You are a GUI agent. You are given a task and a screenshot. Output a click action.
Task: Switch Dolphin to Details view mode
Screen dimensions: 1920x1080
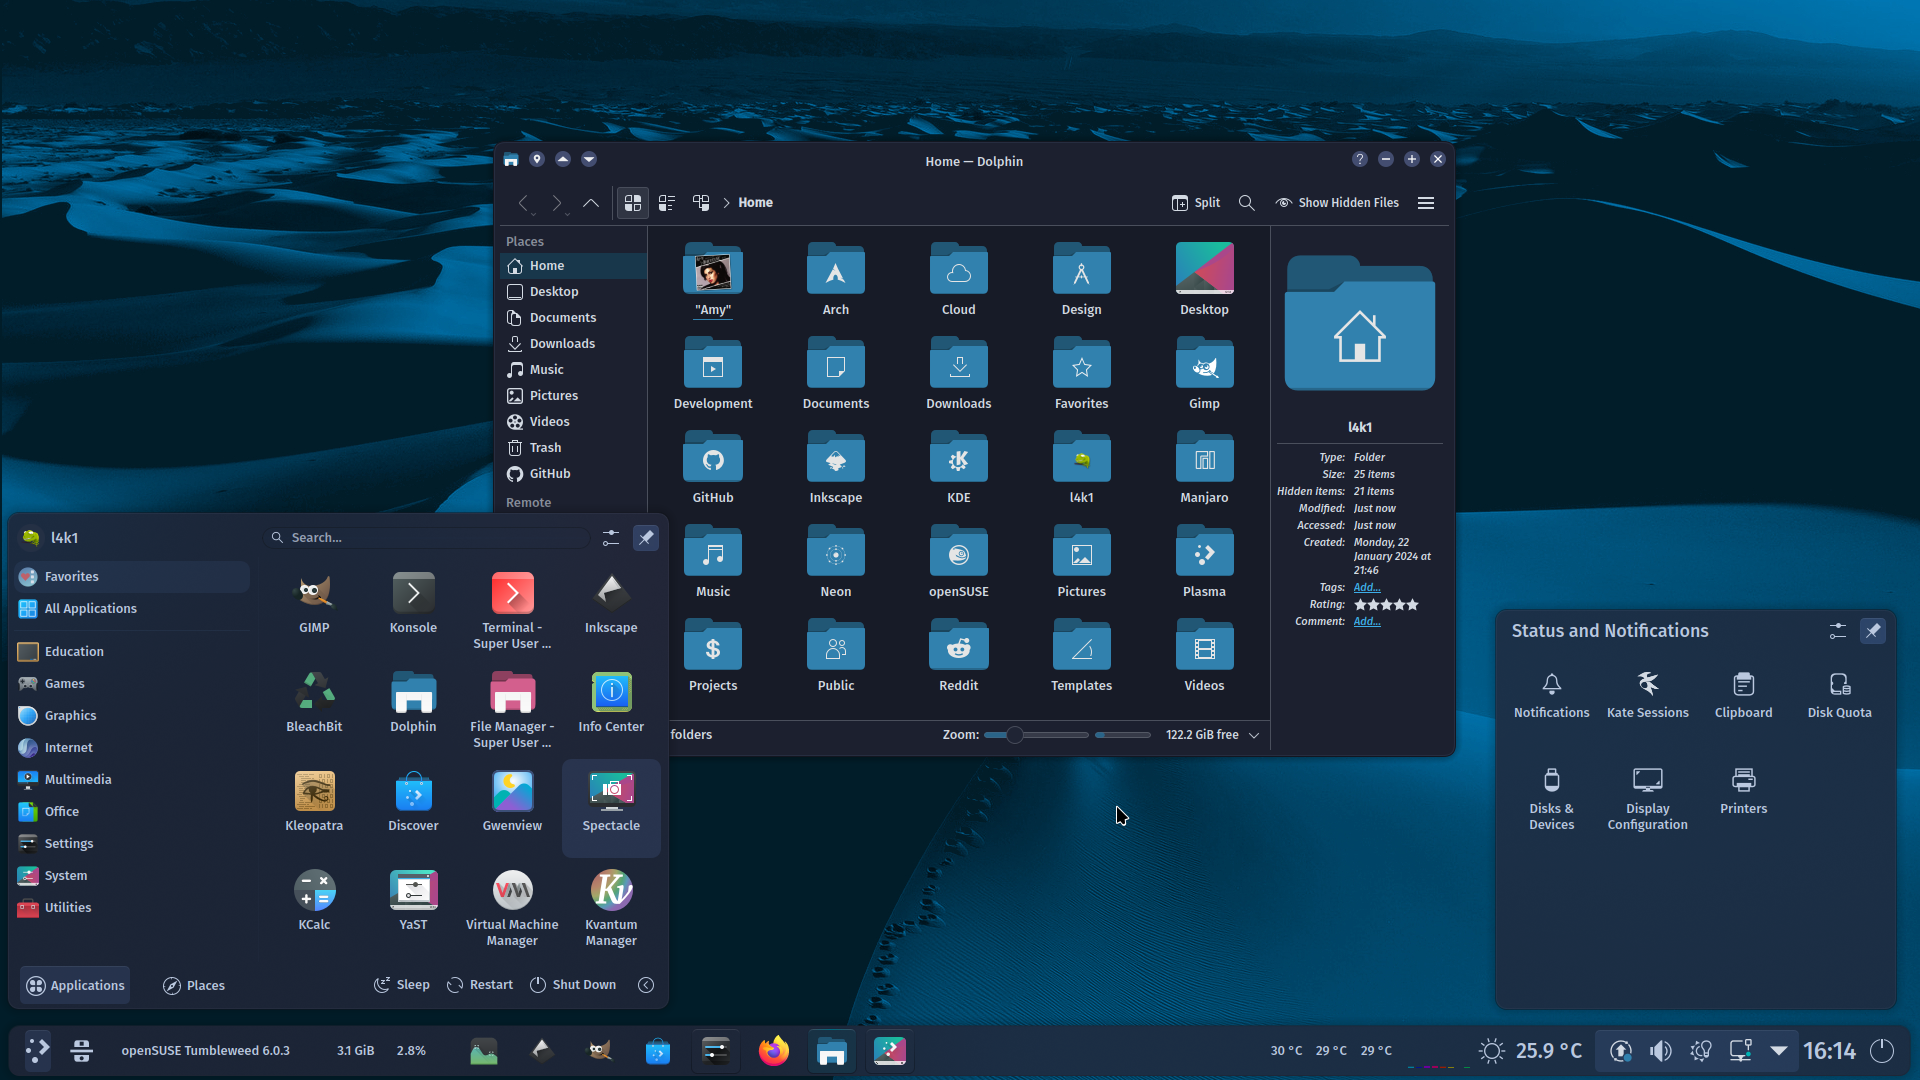[x=701, y=202]
